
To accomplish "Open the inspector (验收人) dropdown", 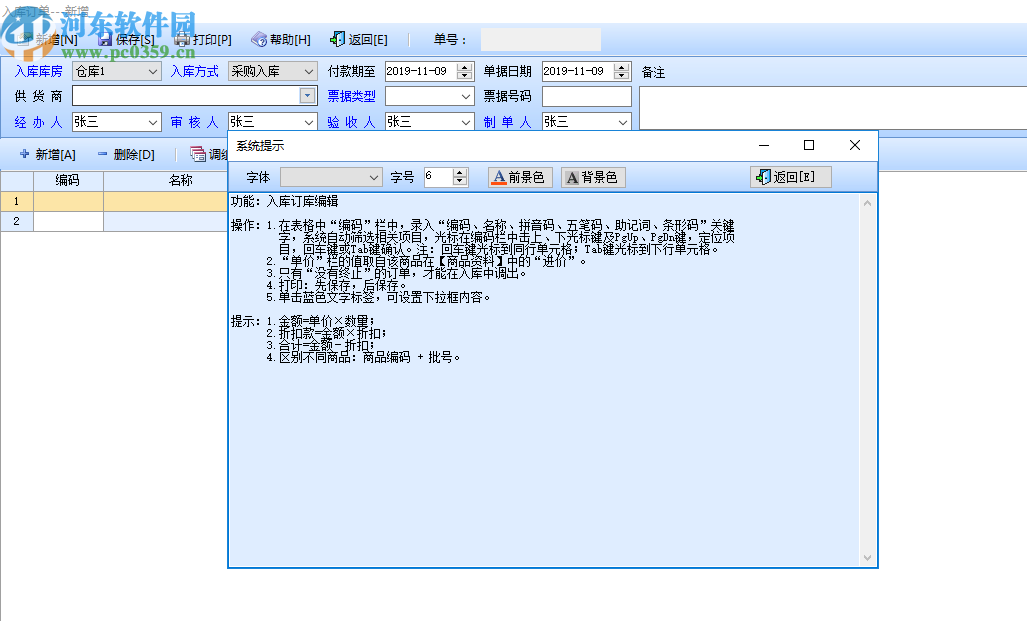I will coord(466,122).
